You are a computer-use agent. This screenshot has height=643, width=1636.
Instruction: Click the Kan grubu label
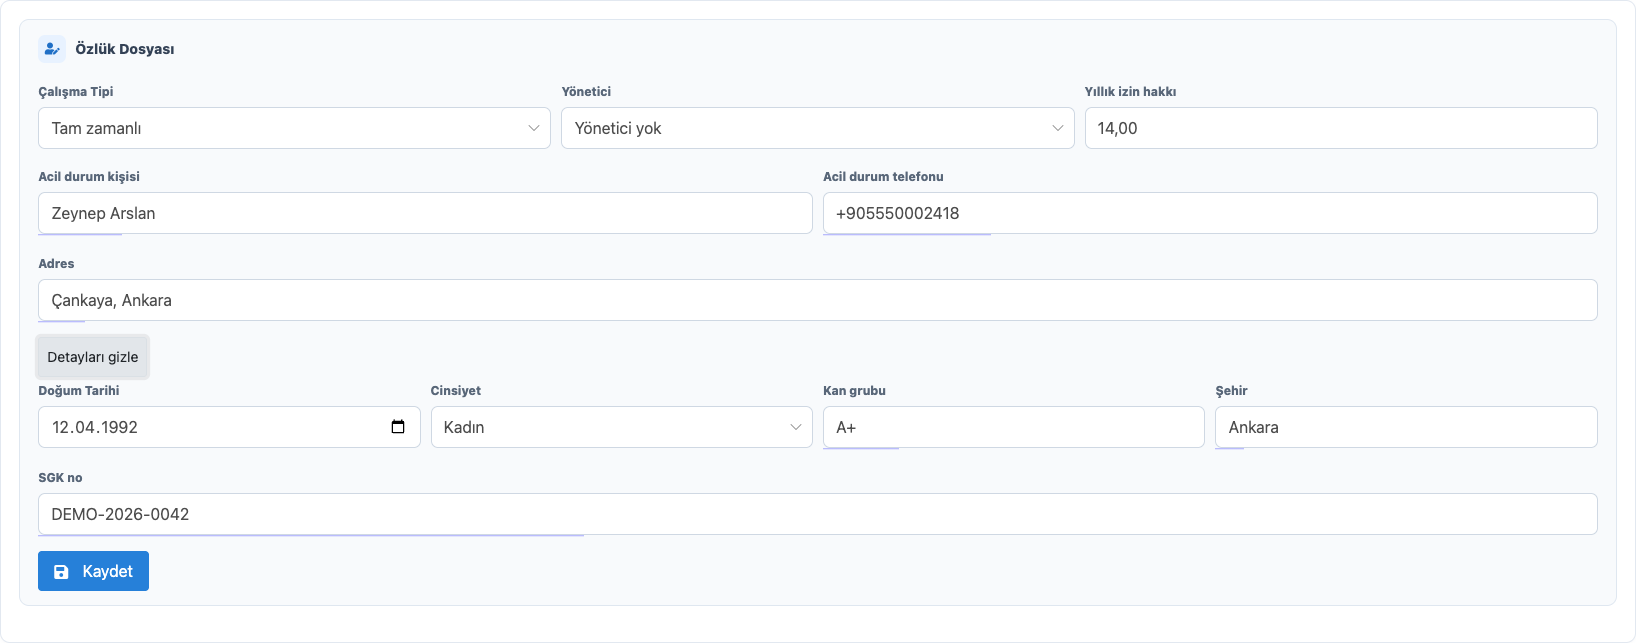coord(854,390)
